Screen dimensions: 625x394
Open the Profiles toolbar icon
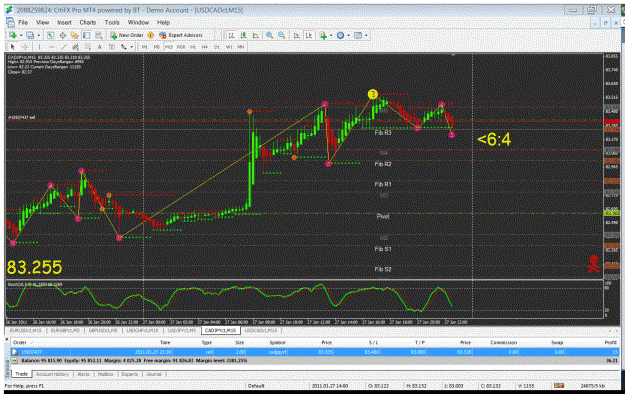[x=30, y=35]
